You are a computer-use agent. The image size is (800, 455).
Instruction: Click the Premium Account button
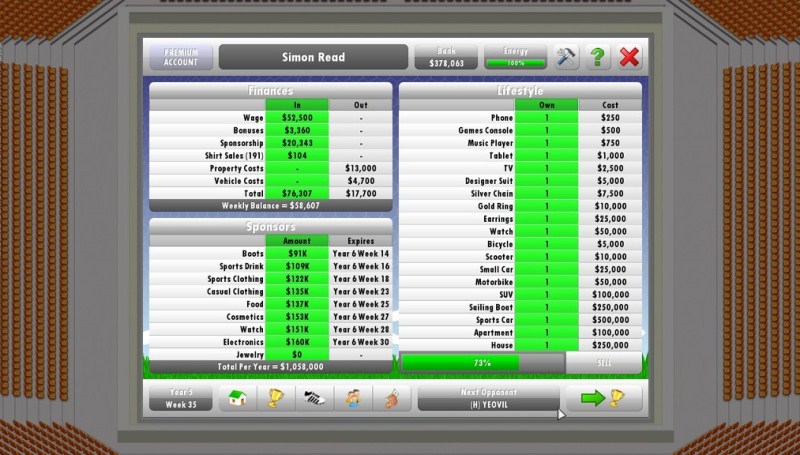181,57
